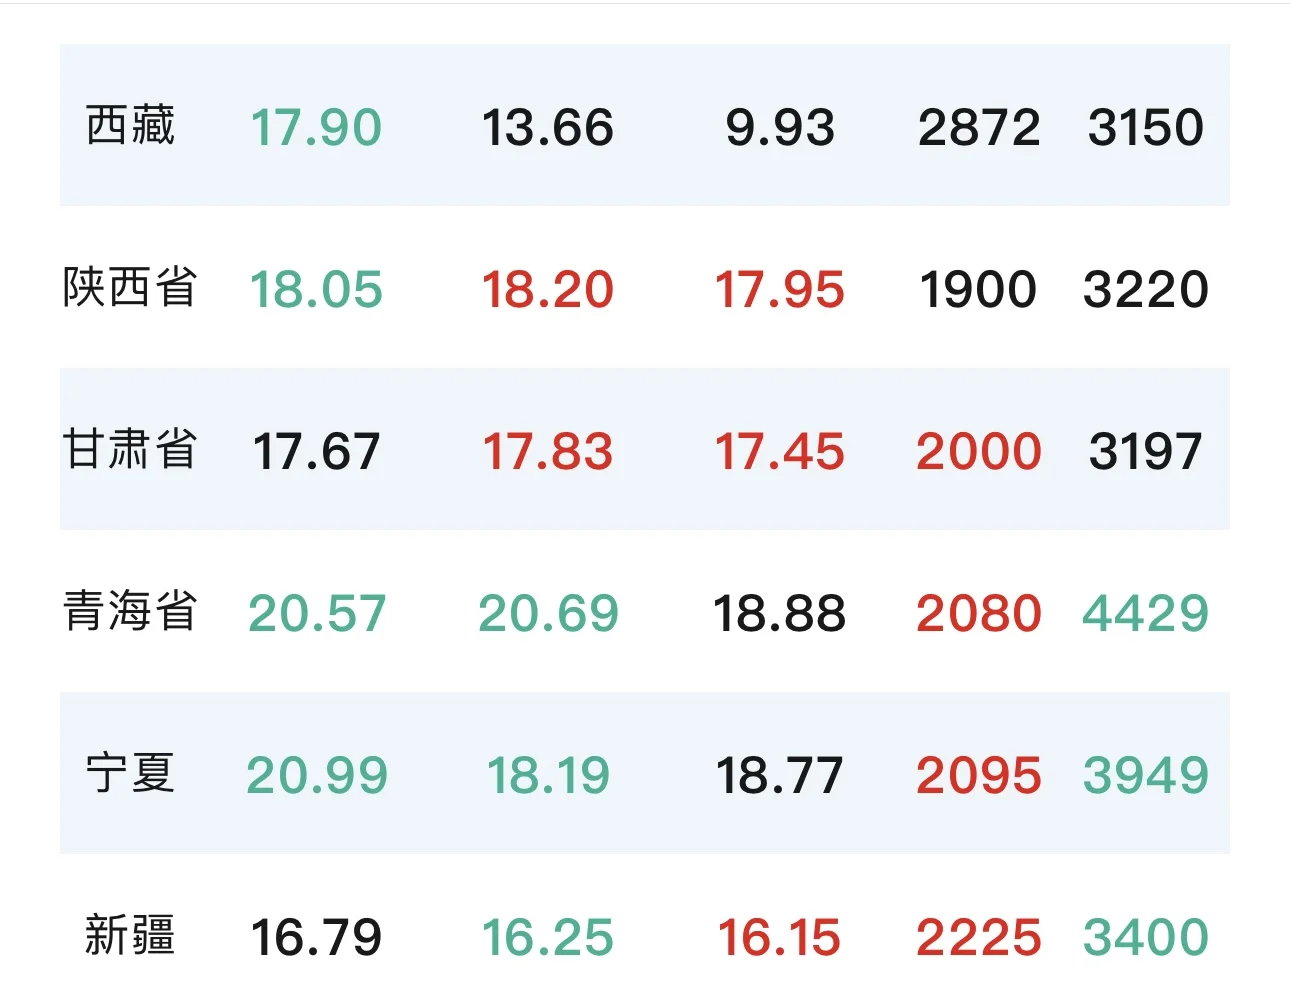Click value 17.67 in 甘肃省 row
The width and height of the screenshot is (1290, 987).
point(316,452)
